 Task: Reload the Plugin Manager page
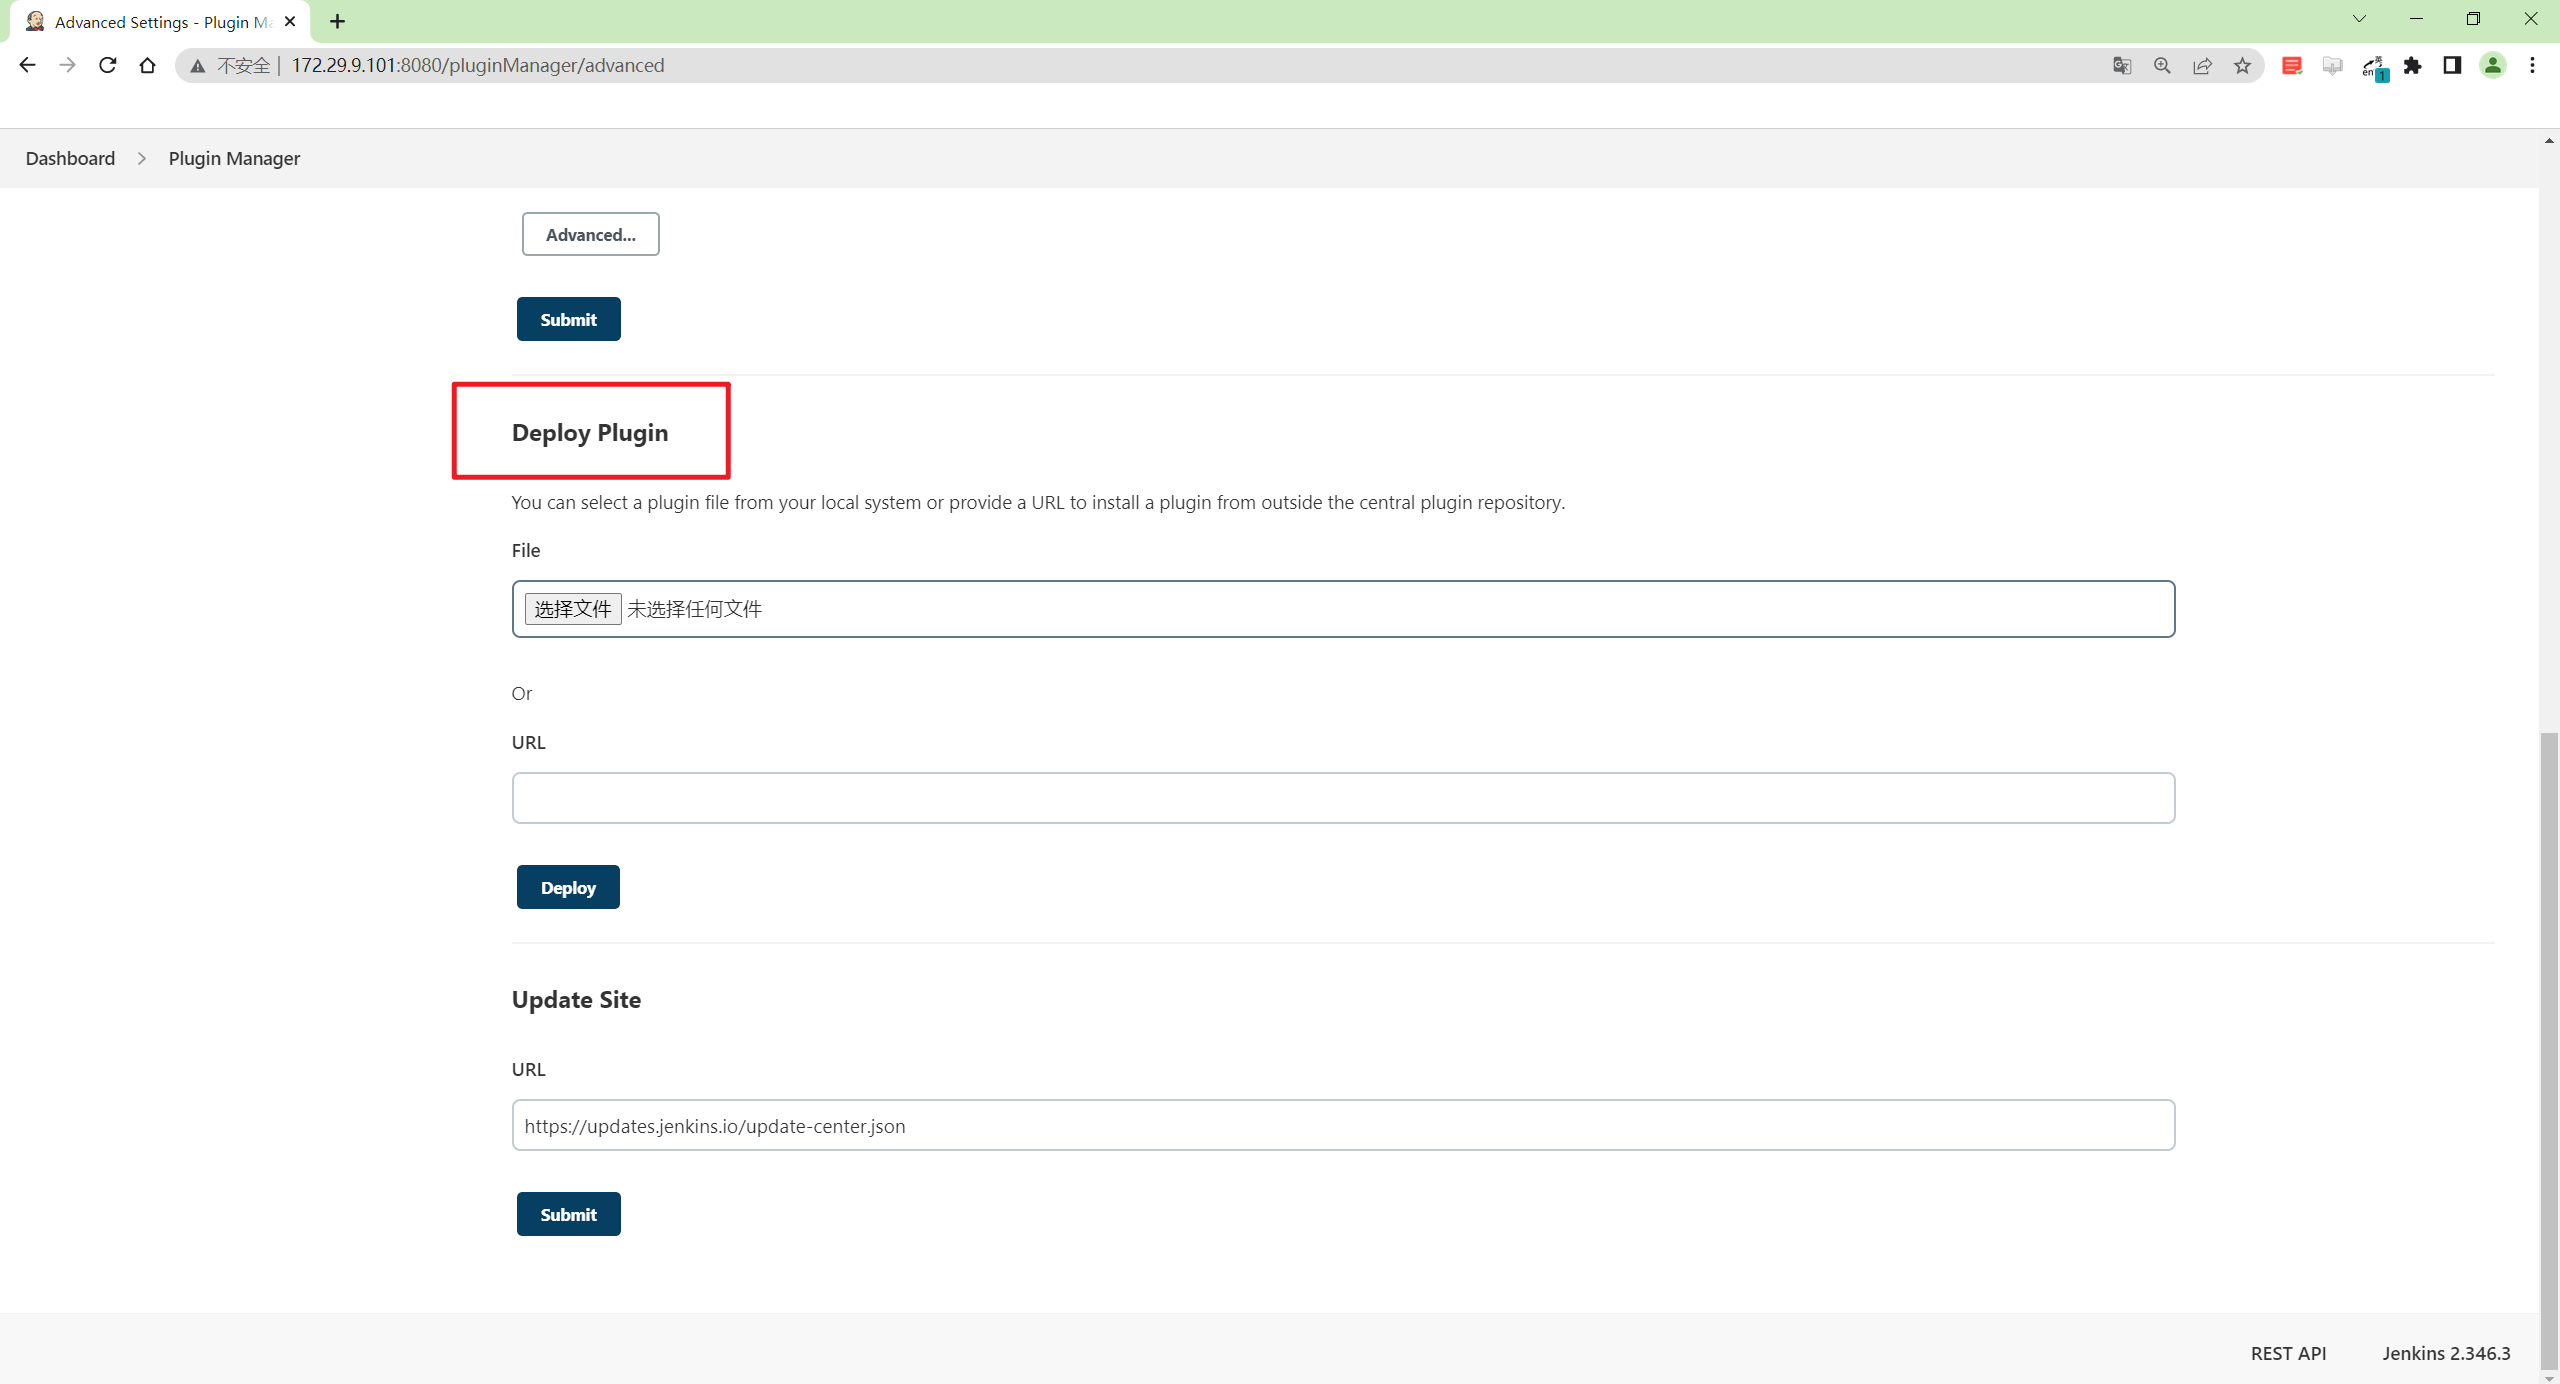(107, 65)
